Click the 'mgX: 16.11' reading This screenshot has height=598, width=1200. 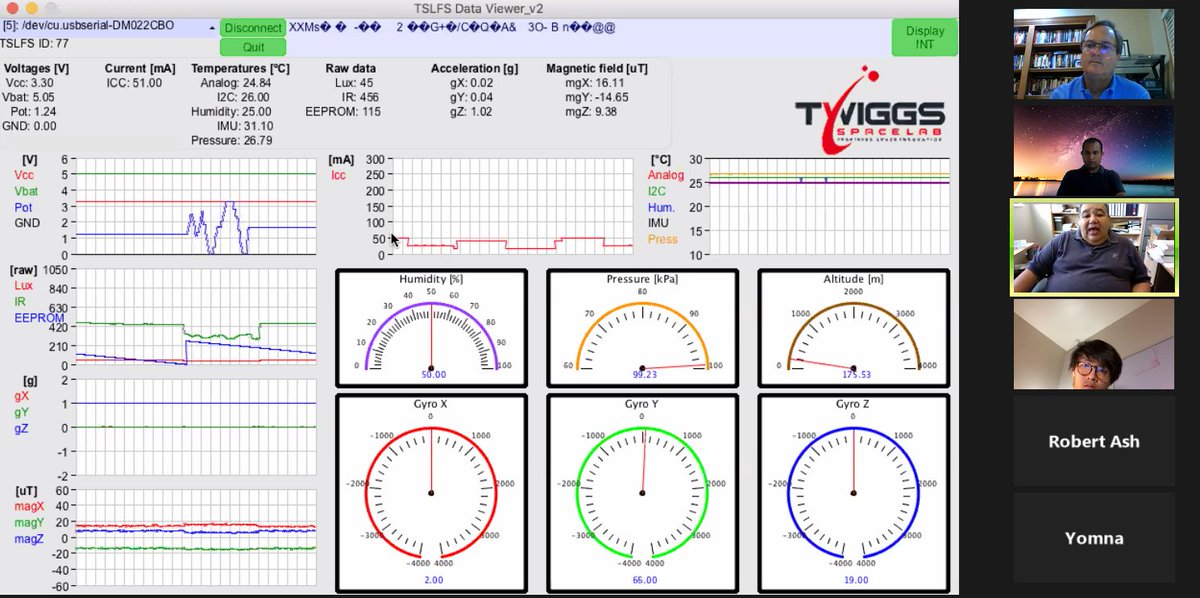(x=596, y=83)
